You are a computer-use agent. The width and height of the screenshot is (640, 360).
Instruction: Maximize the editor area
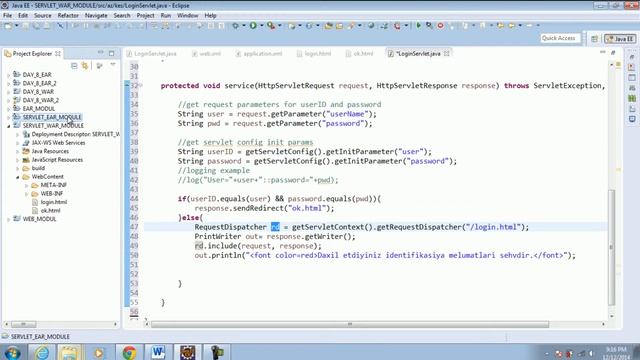[613, 53]
